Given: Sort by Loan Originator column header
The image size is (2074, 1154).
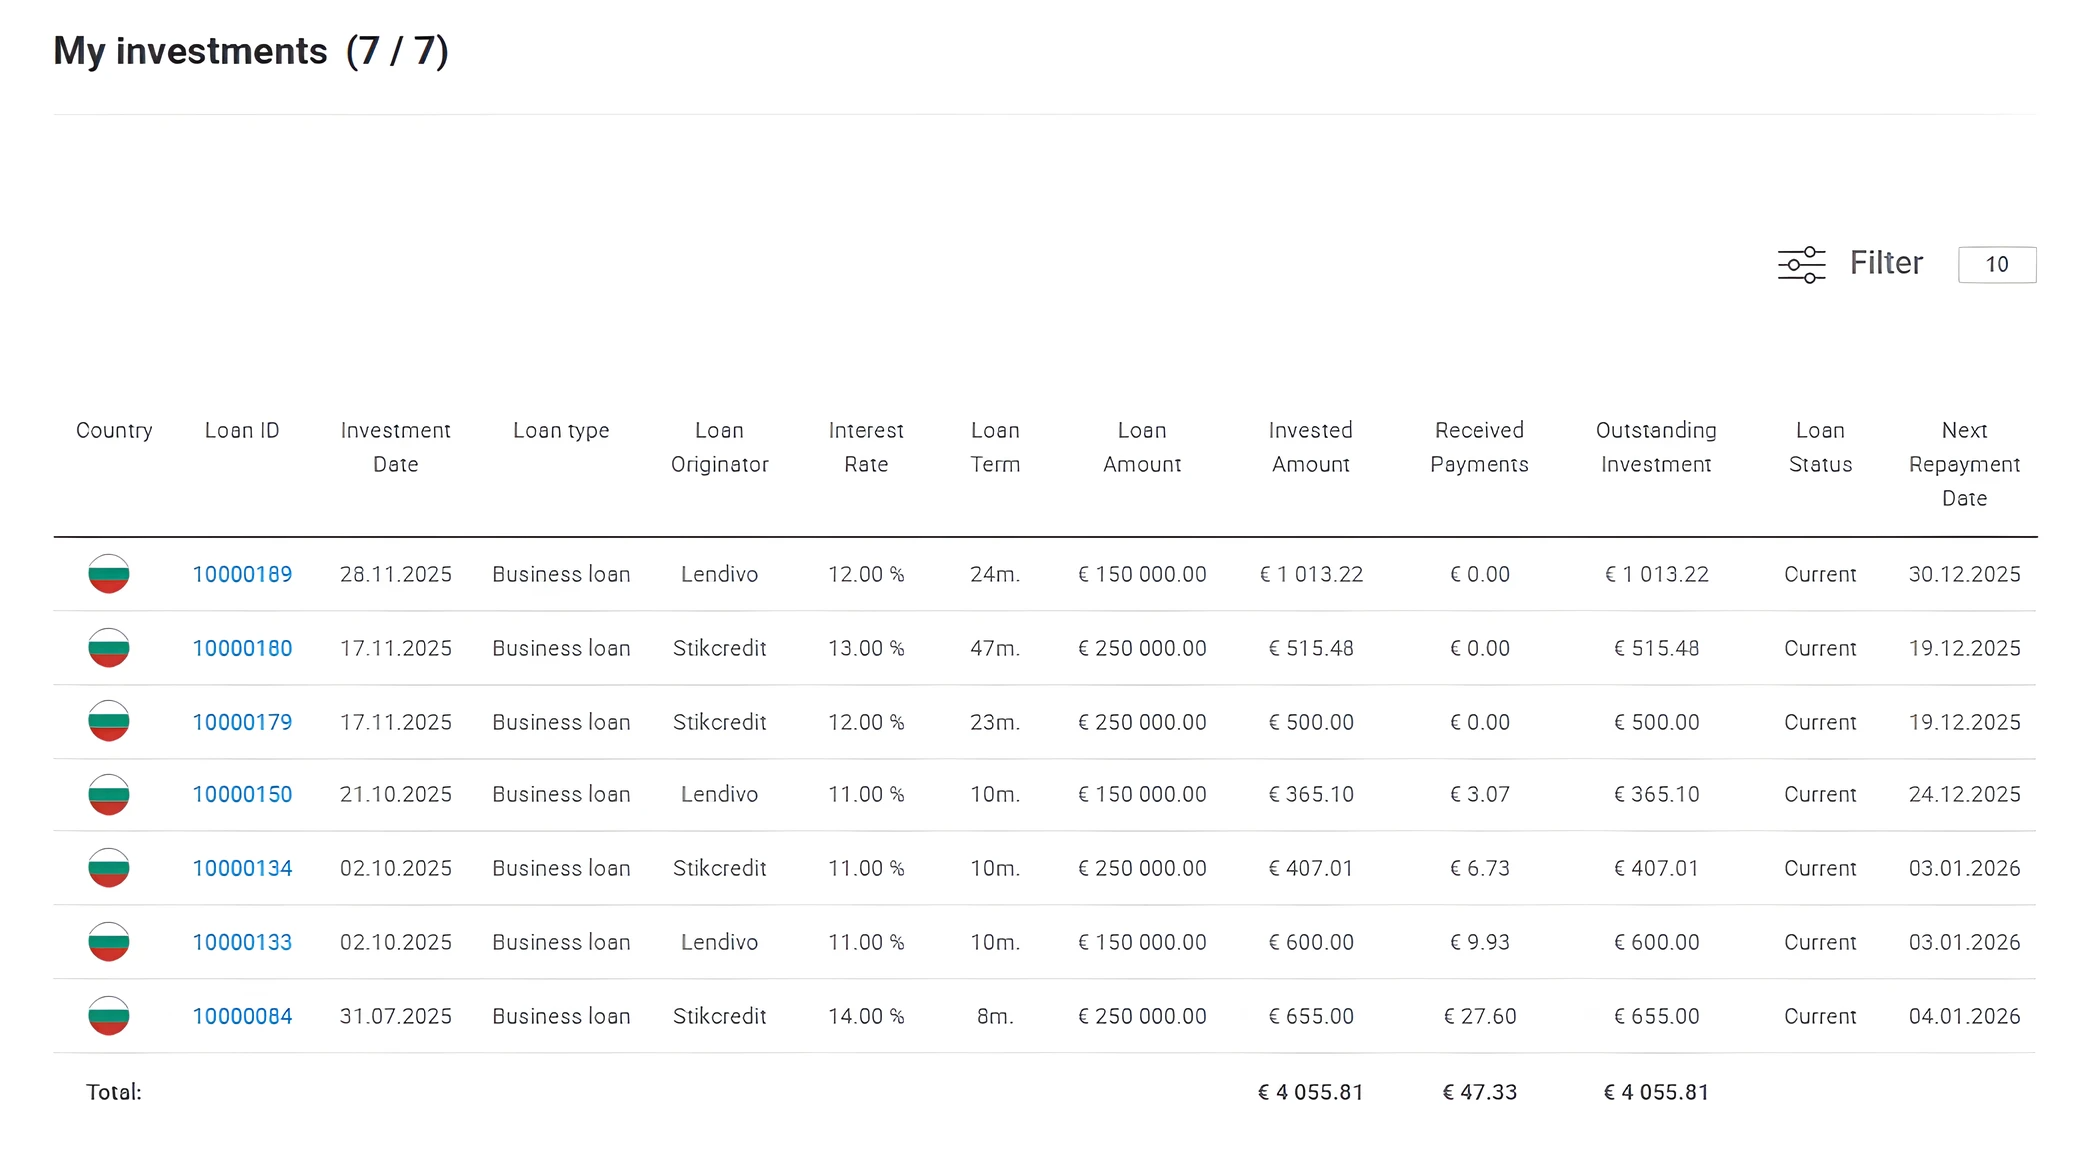Looking at the screenshot, I should click(719, 447).
